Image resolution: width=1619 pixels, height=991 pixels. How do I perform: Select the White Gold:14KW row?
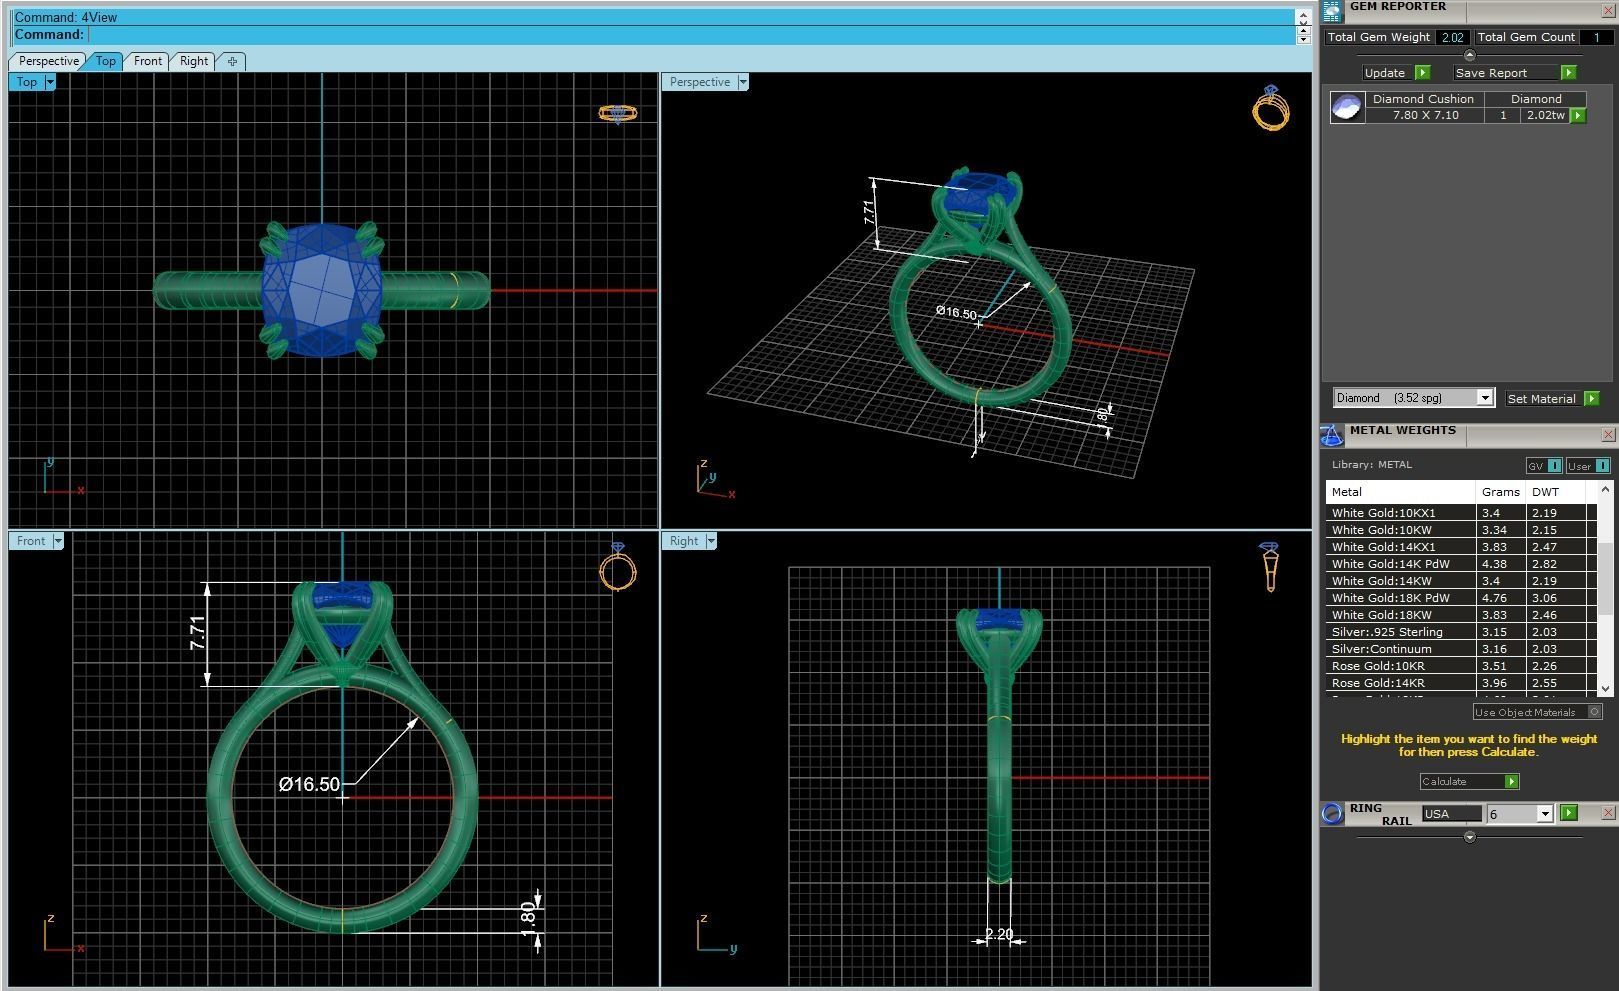[1461, 581]
